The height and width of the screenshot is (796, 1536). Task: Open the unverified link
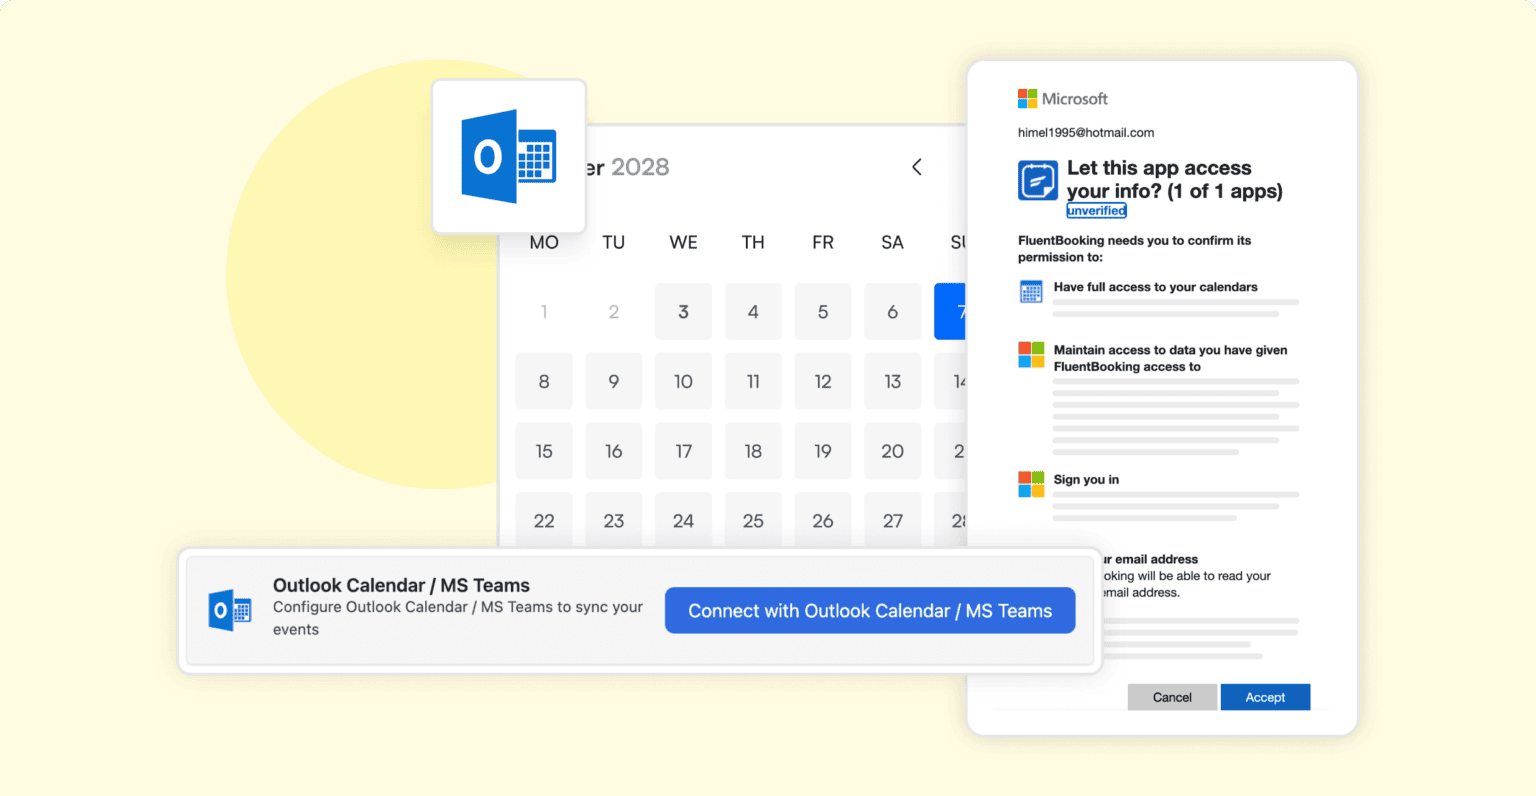coord(1096,211)
